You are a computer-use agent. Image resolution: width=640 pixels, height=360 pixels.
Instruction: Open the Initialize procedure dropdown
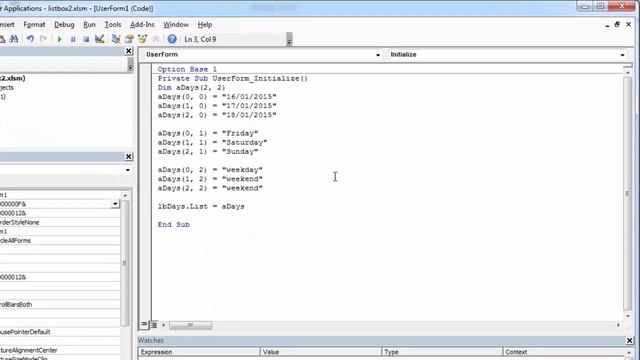click(x=622, y=55)
